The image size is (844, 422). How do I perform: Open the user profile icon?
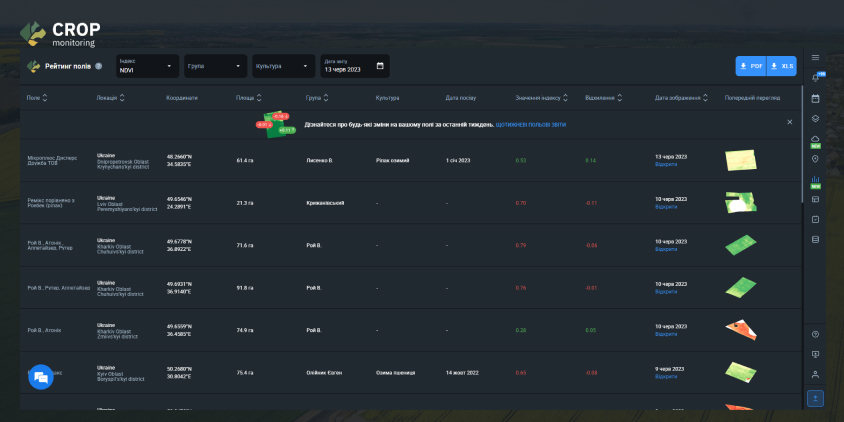(x=815, y=374)
